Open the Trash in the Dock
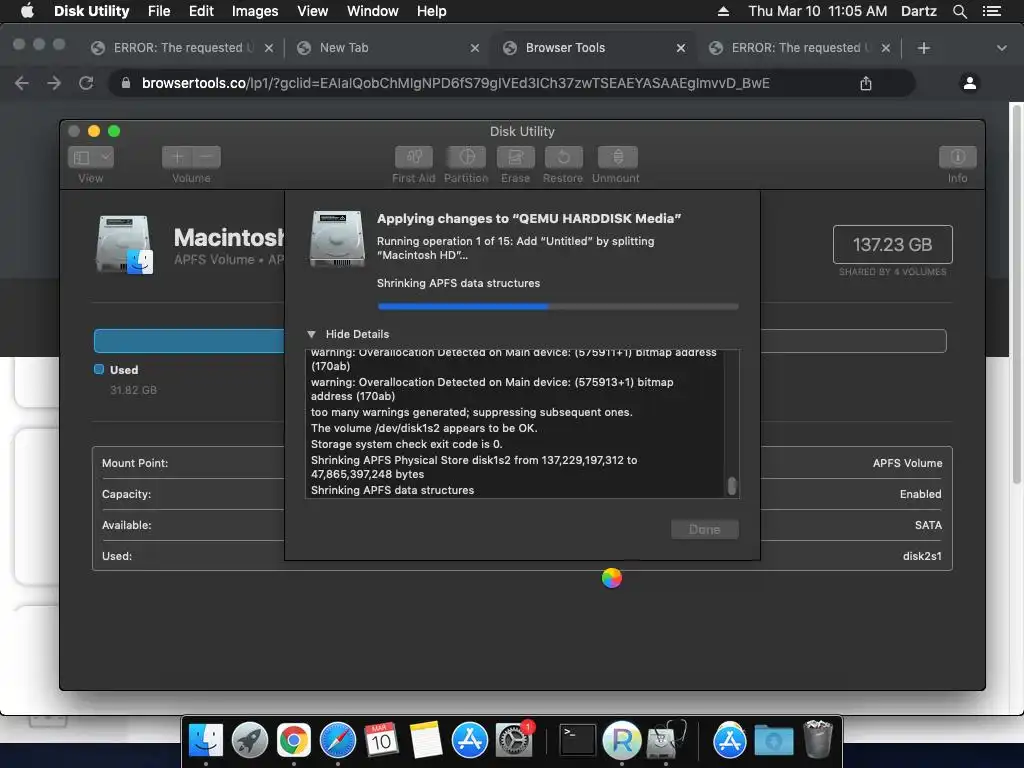1024x768 pixels. pos(818,741)
